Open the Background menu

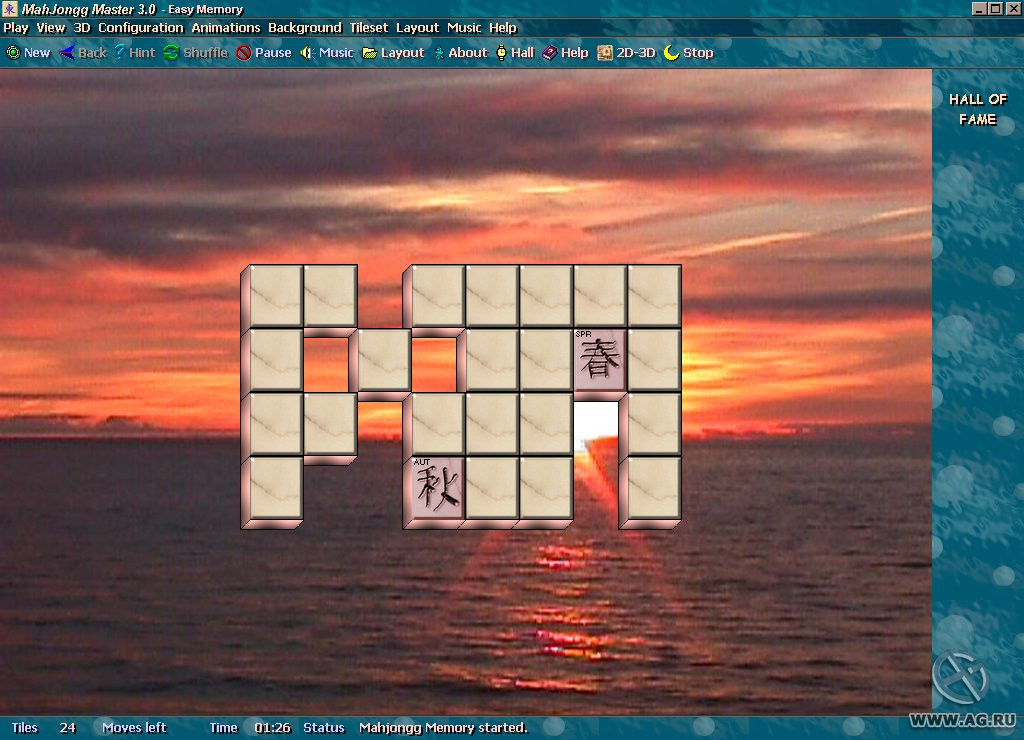click(304, 28)
